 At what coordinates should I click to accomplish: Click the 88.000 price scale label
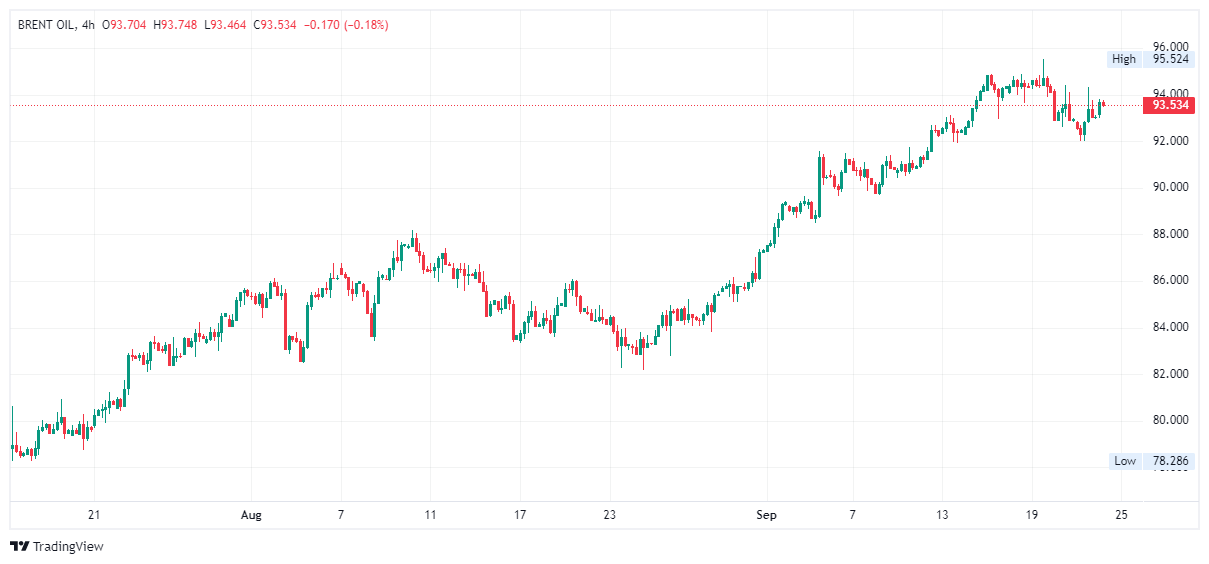click(1170, 234)
